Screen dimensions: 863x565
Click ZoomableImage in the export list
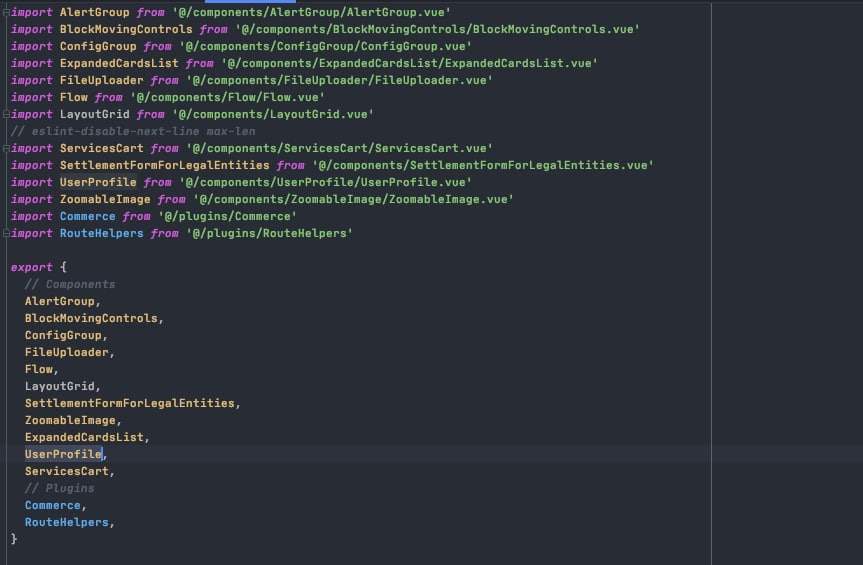(x=70, y=420)
